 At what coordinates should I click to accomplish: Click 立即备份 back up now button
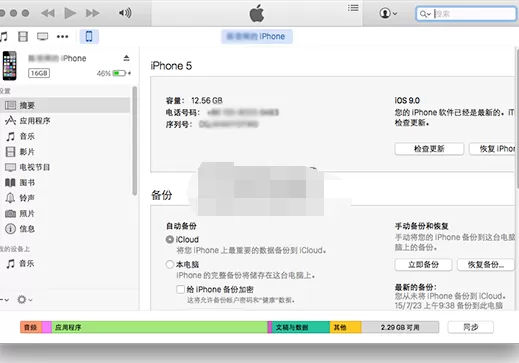coord(423,265)
